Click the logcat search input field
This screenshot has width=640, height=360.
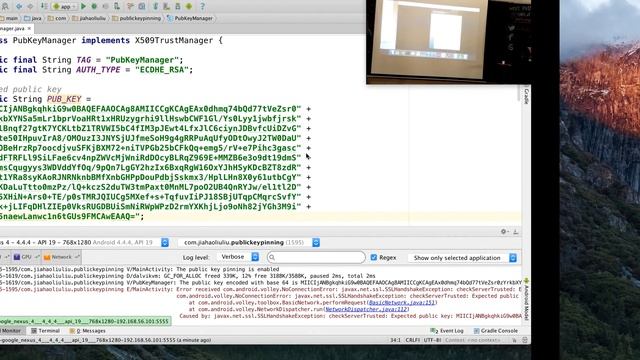tap(316, 257)
